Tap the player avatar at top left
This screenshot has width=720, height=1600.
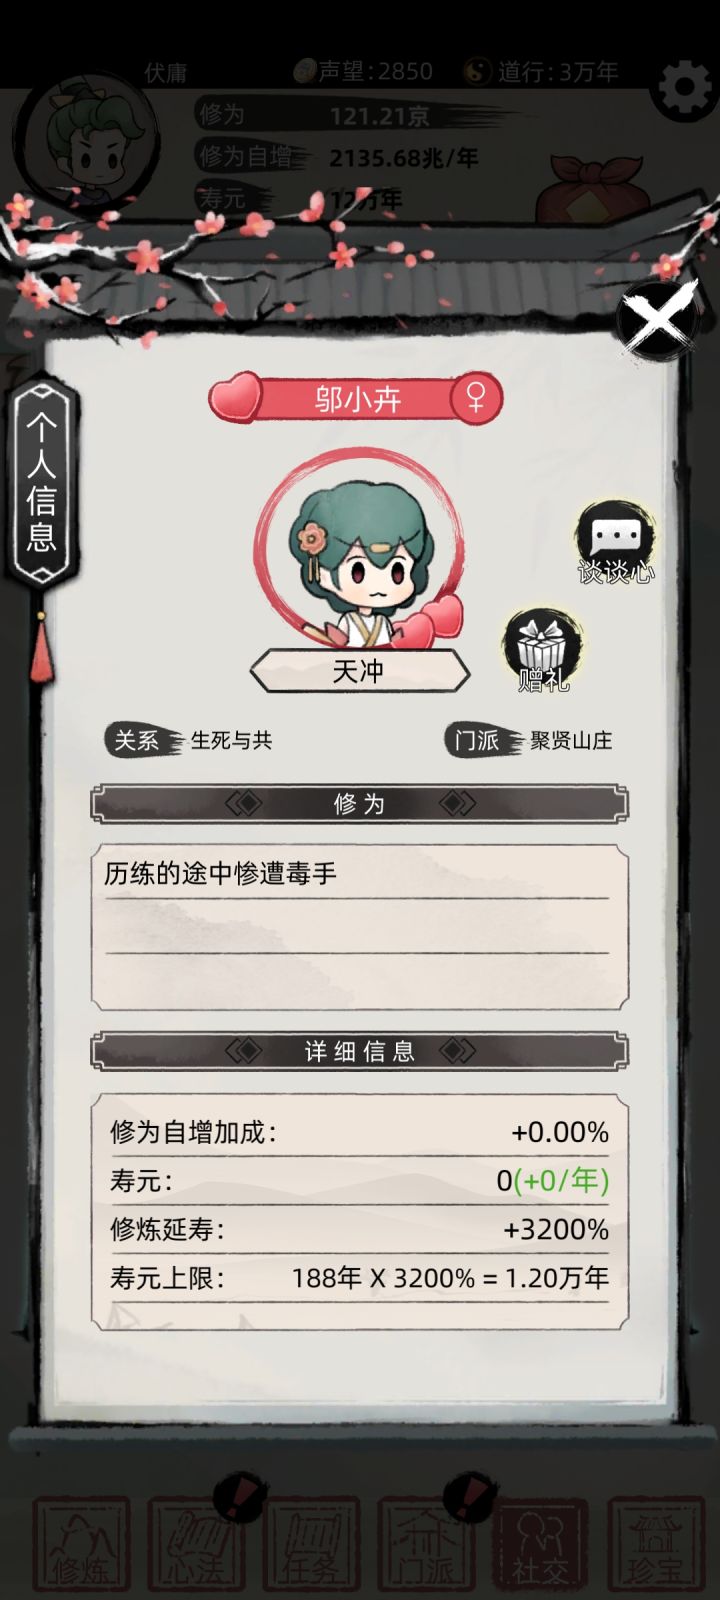point(87,139)
